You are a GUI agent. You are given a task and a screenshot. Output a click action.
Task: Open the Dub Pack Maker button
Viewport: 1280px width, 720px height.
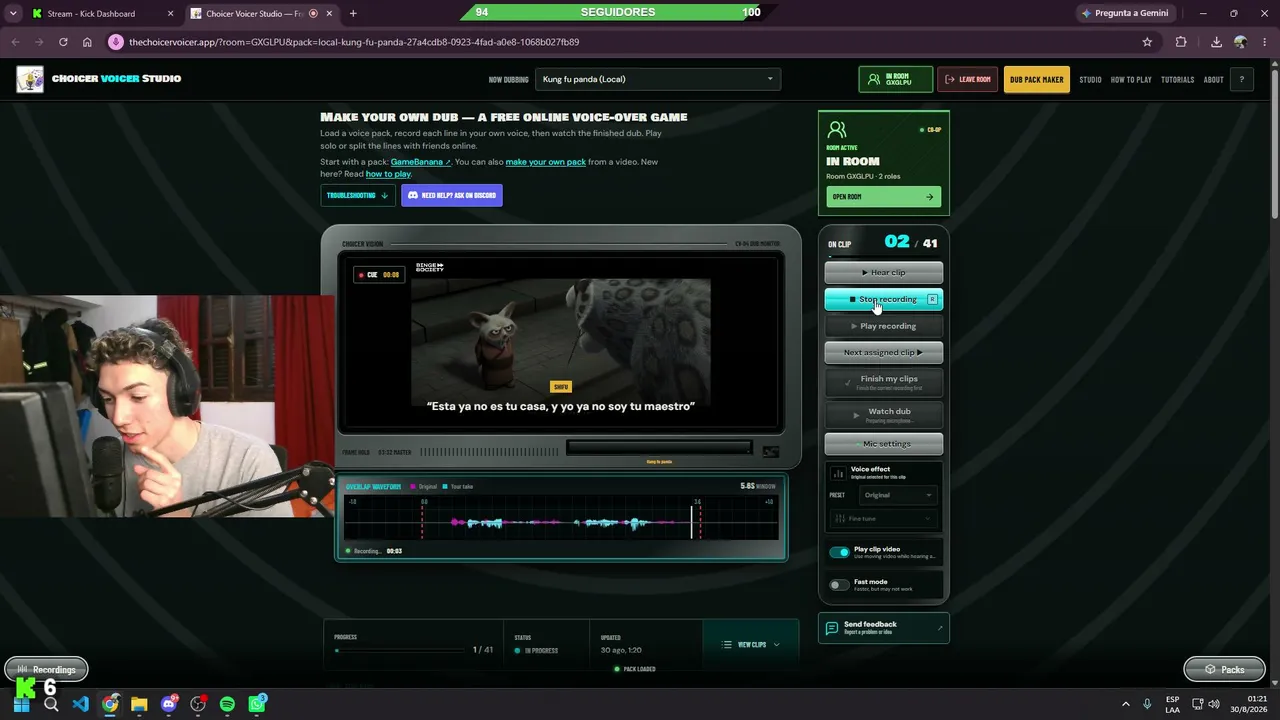tap(1036, 79)
